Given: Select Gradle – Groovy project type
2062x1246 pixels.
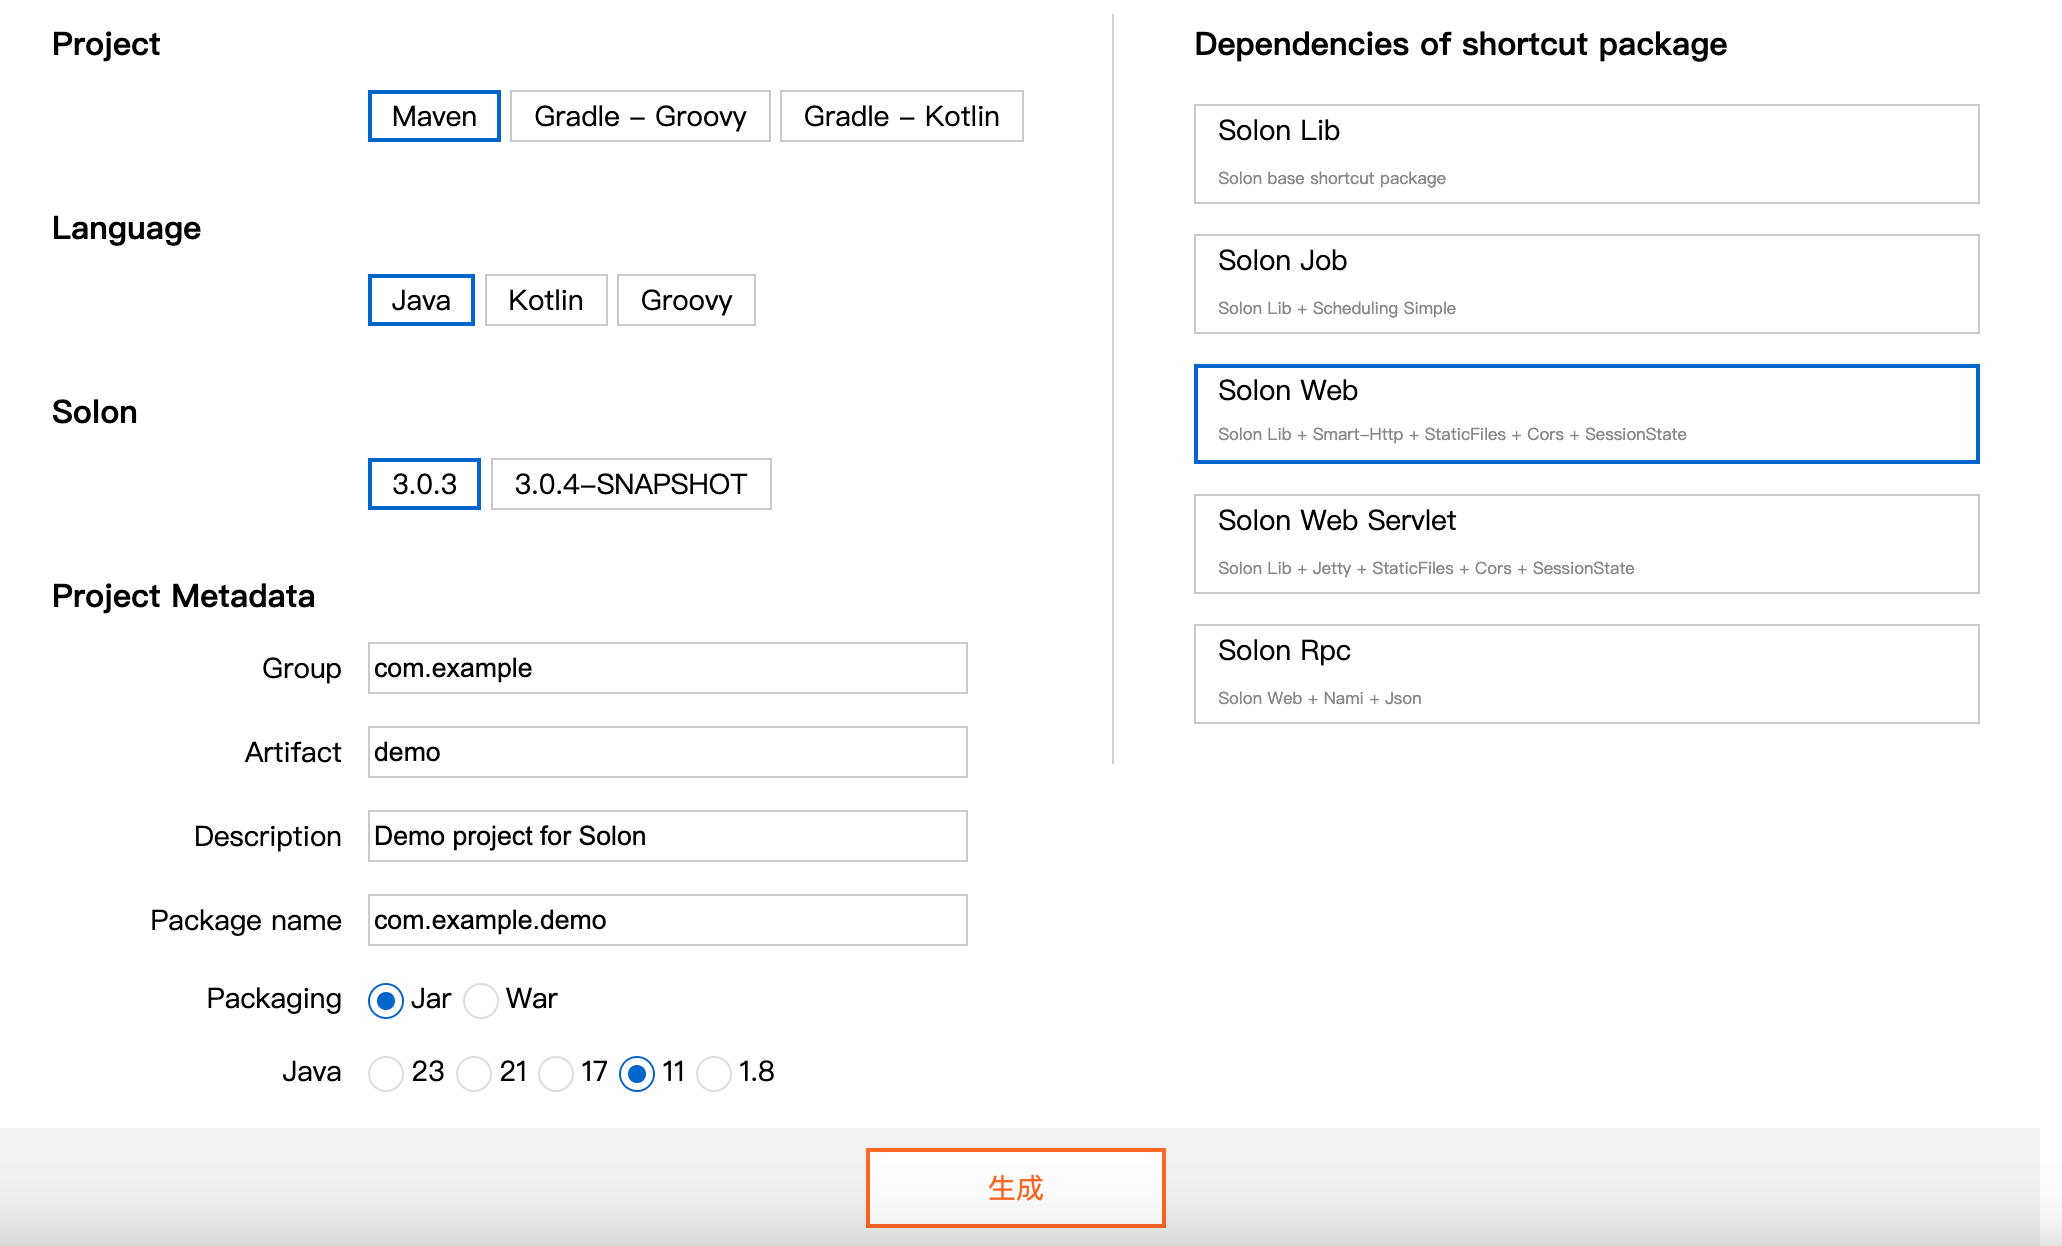Looking at the screenshot, I should (x=640, y=116).
